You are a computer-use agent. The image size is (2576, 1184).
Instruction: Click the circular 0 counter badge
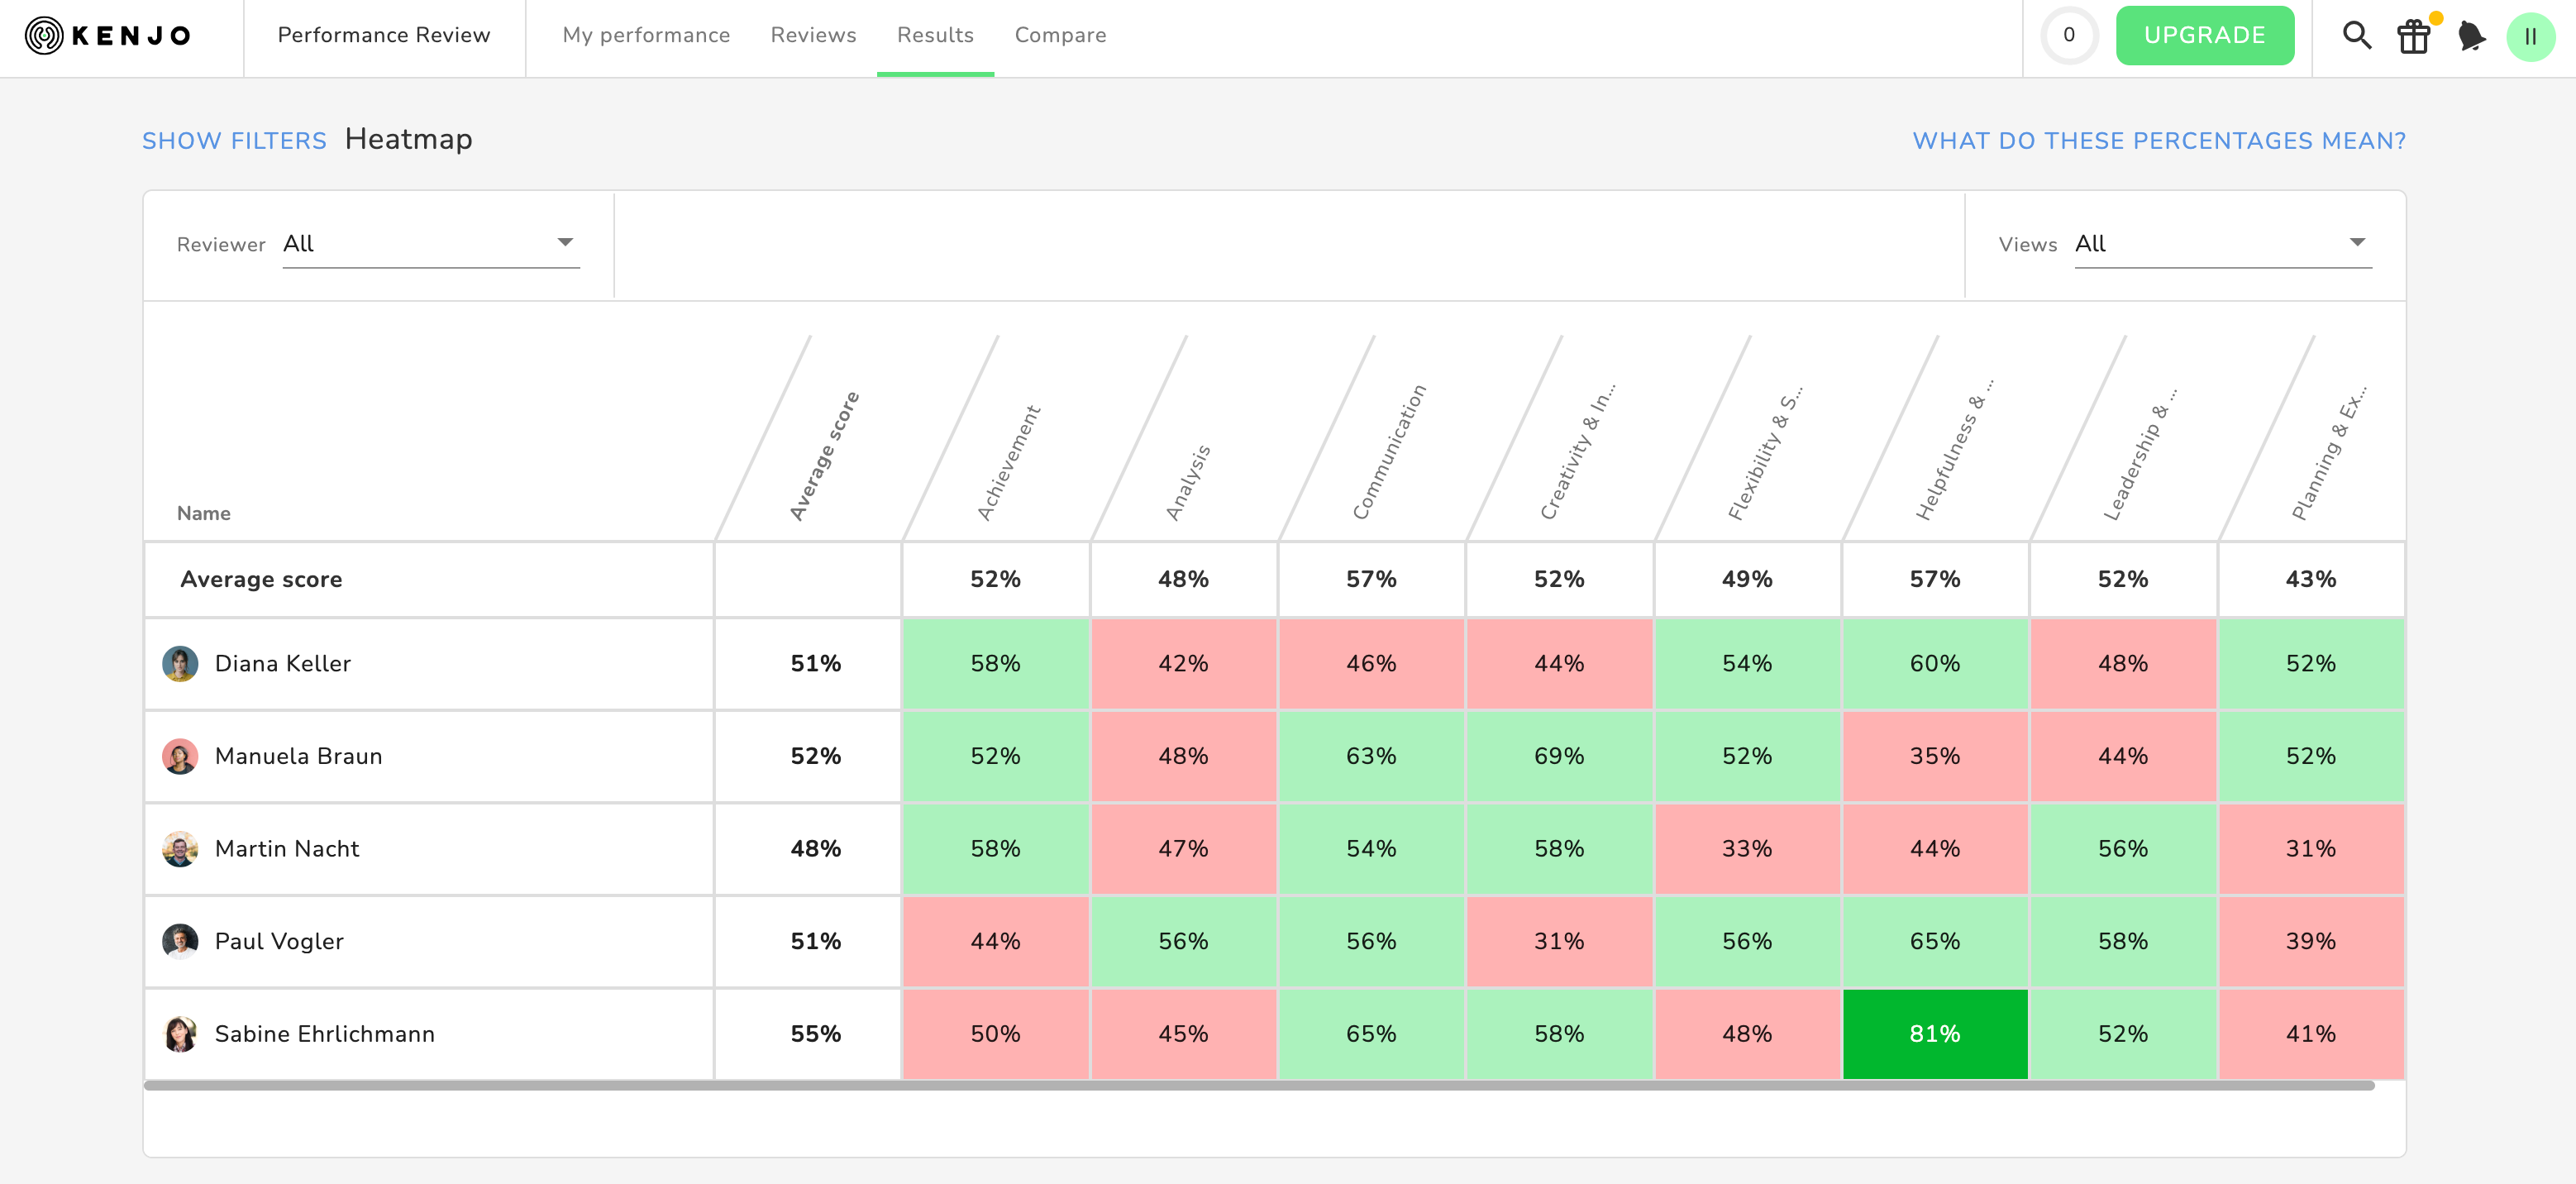2068,36
